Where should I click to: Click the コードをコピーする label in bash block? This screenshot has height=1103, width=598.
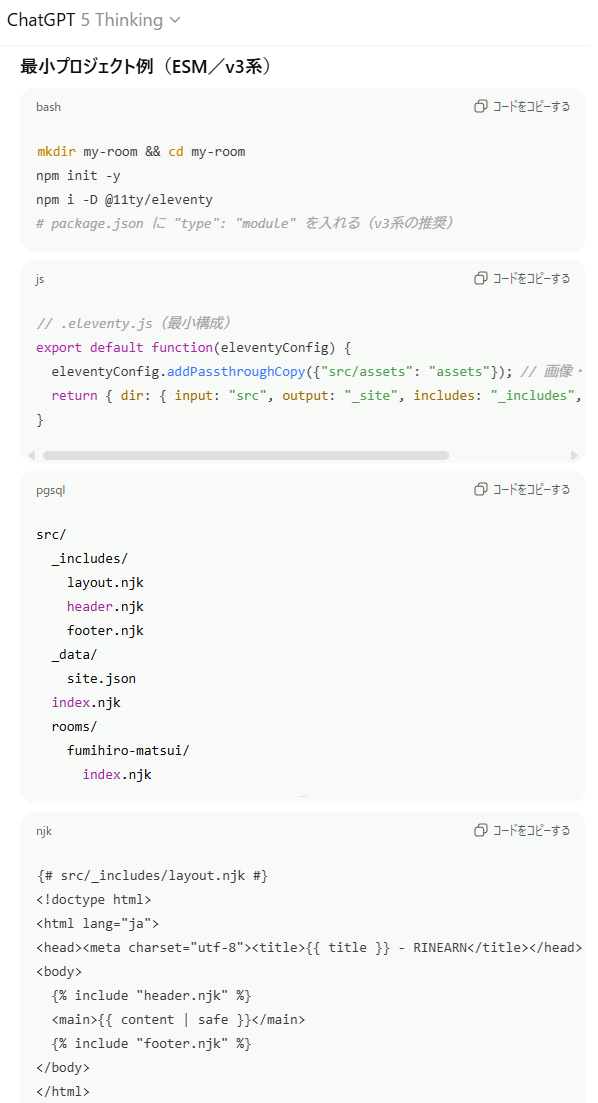click(x=531, y=106)
